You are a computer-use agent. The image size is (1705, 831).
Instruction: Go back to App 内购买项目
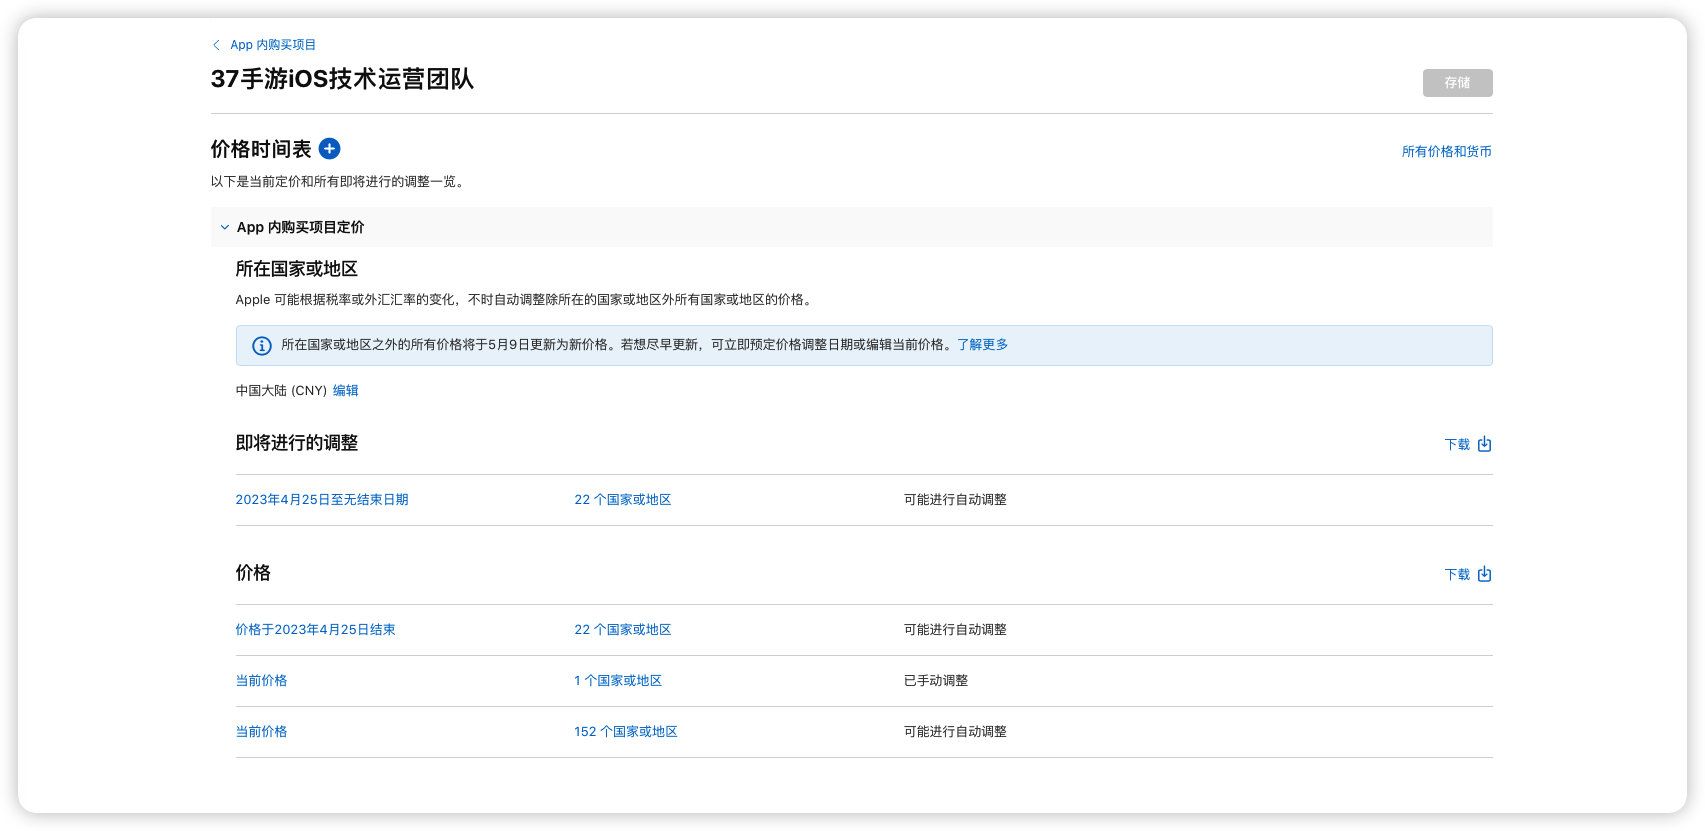(273, 45)
